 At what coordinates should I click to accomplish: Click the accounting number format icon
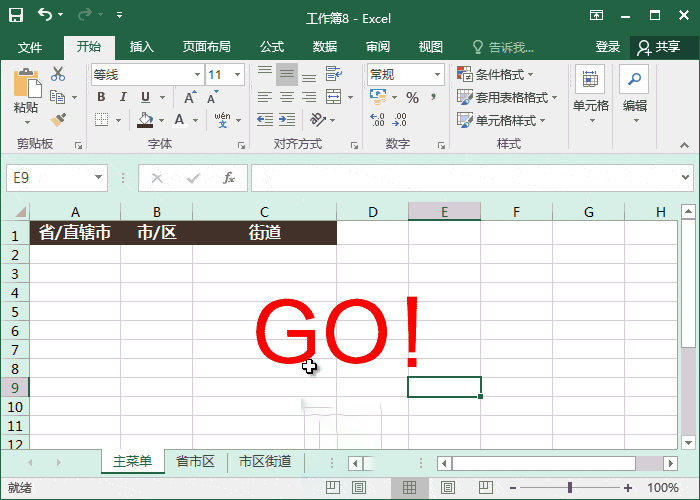[x=378, y=96]
